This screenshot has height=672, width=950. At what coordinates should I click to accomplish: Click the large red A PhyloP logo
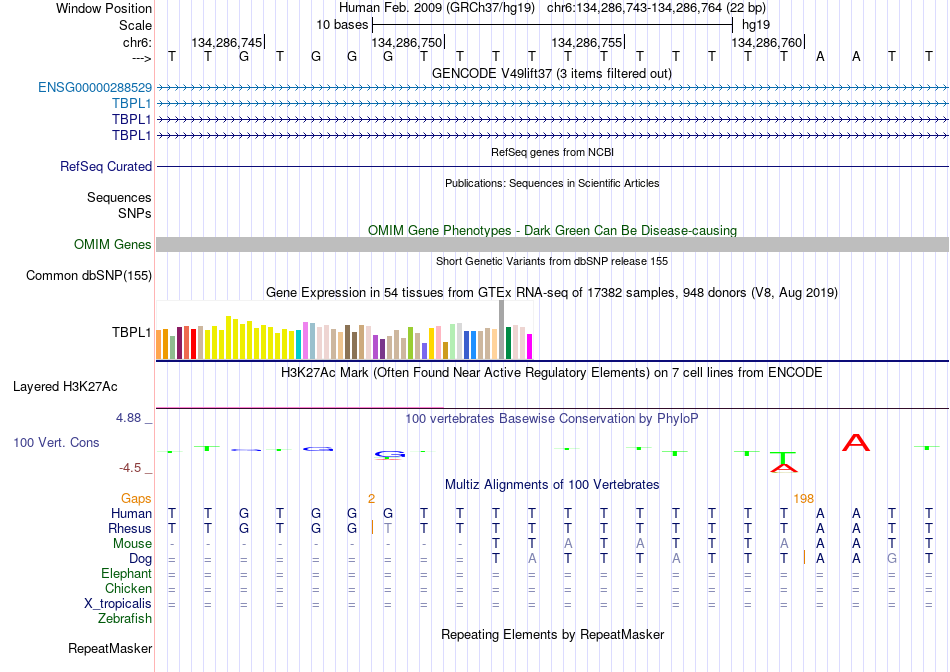[x=856, y=443]
